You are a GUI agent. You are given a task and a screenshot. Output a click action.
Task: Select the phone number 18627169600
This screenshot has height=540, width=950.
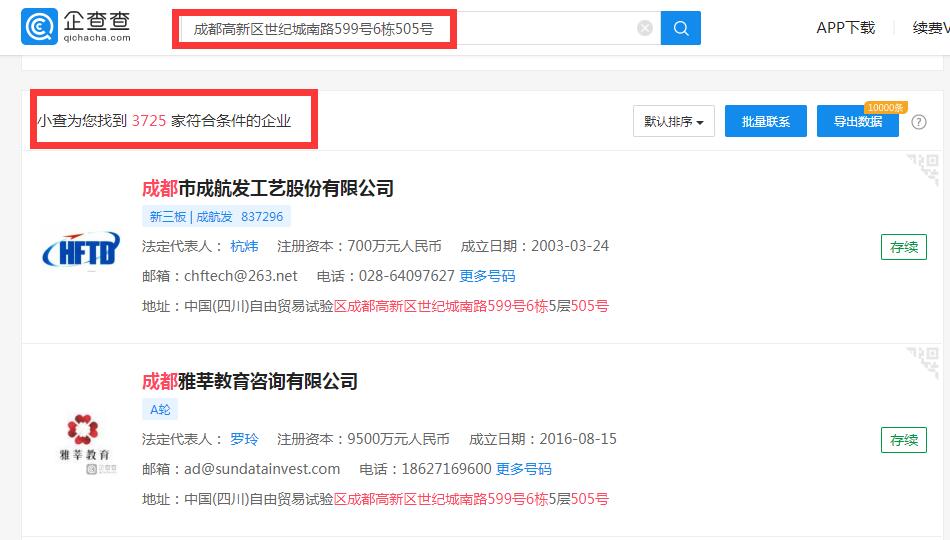(x=447, y=468)
